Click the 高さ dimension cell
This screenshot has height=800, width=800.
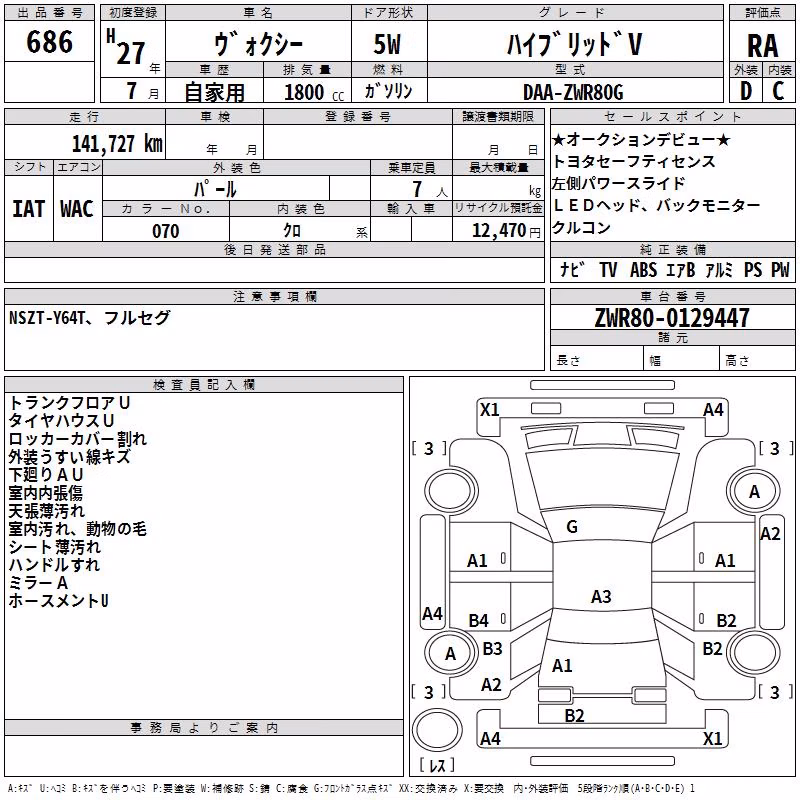(757, 360)
